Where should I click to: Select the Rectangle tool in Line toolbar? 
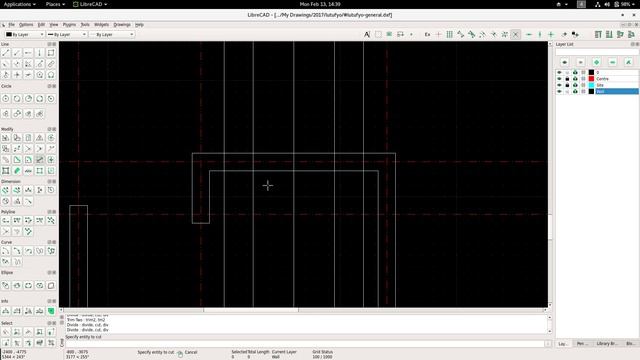point(51,53)
